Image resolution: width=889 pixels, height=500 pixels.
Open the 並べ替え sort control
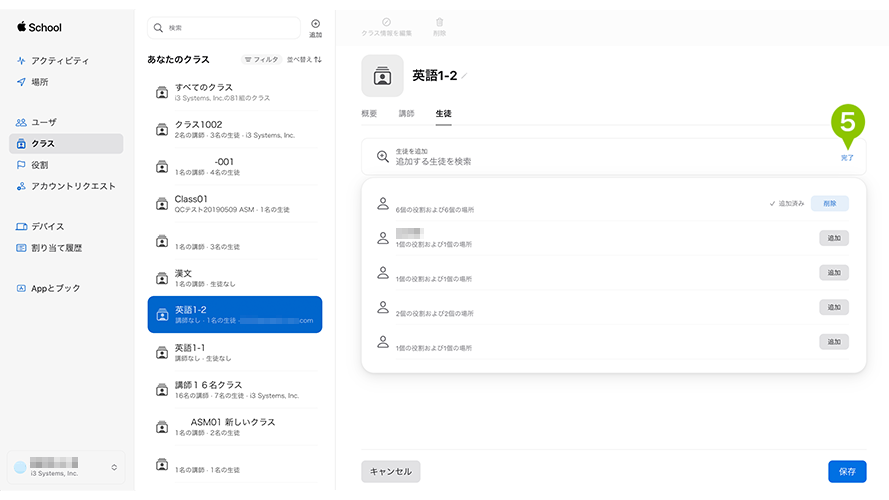pos(304,60)
